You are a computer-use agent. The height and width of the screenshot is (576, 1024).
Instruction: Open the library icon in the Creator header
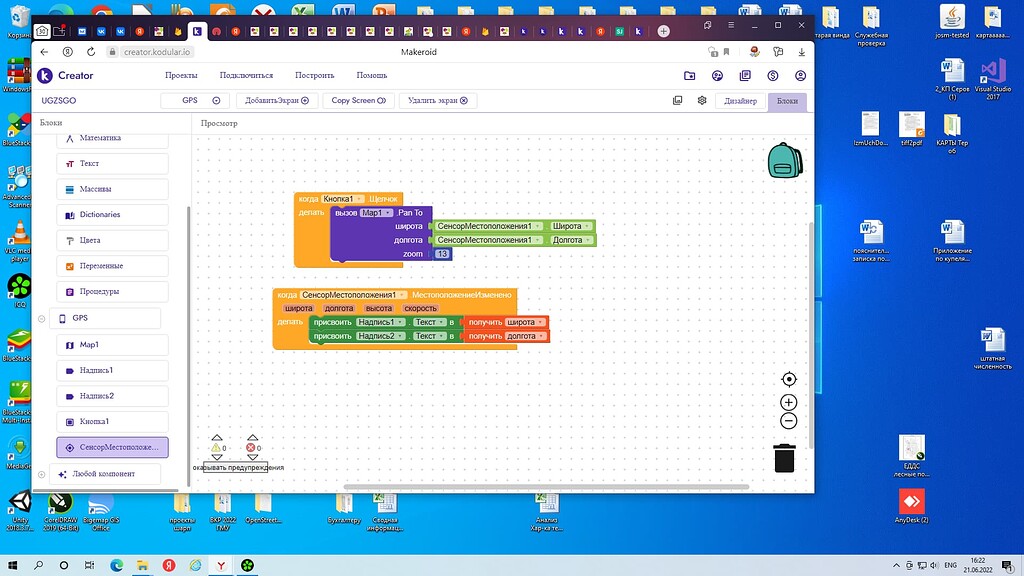(x=745, y=76)
